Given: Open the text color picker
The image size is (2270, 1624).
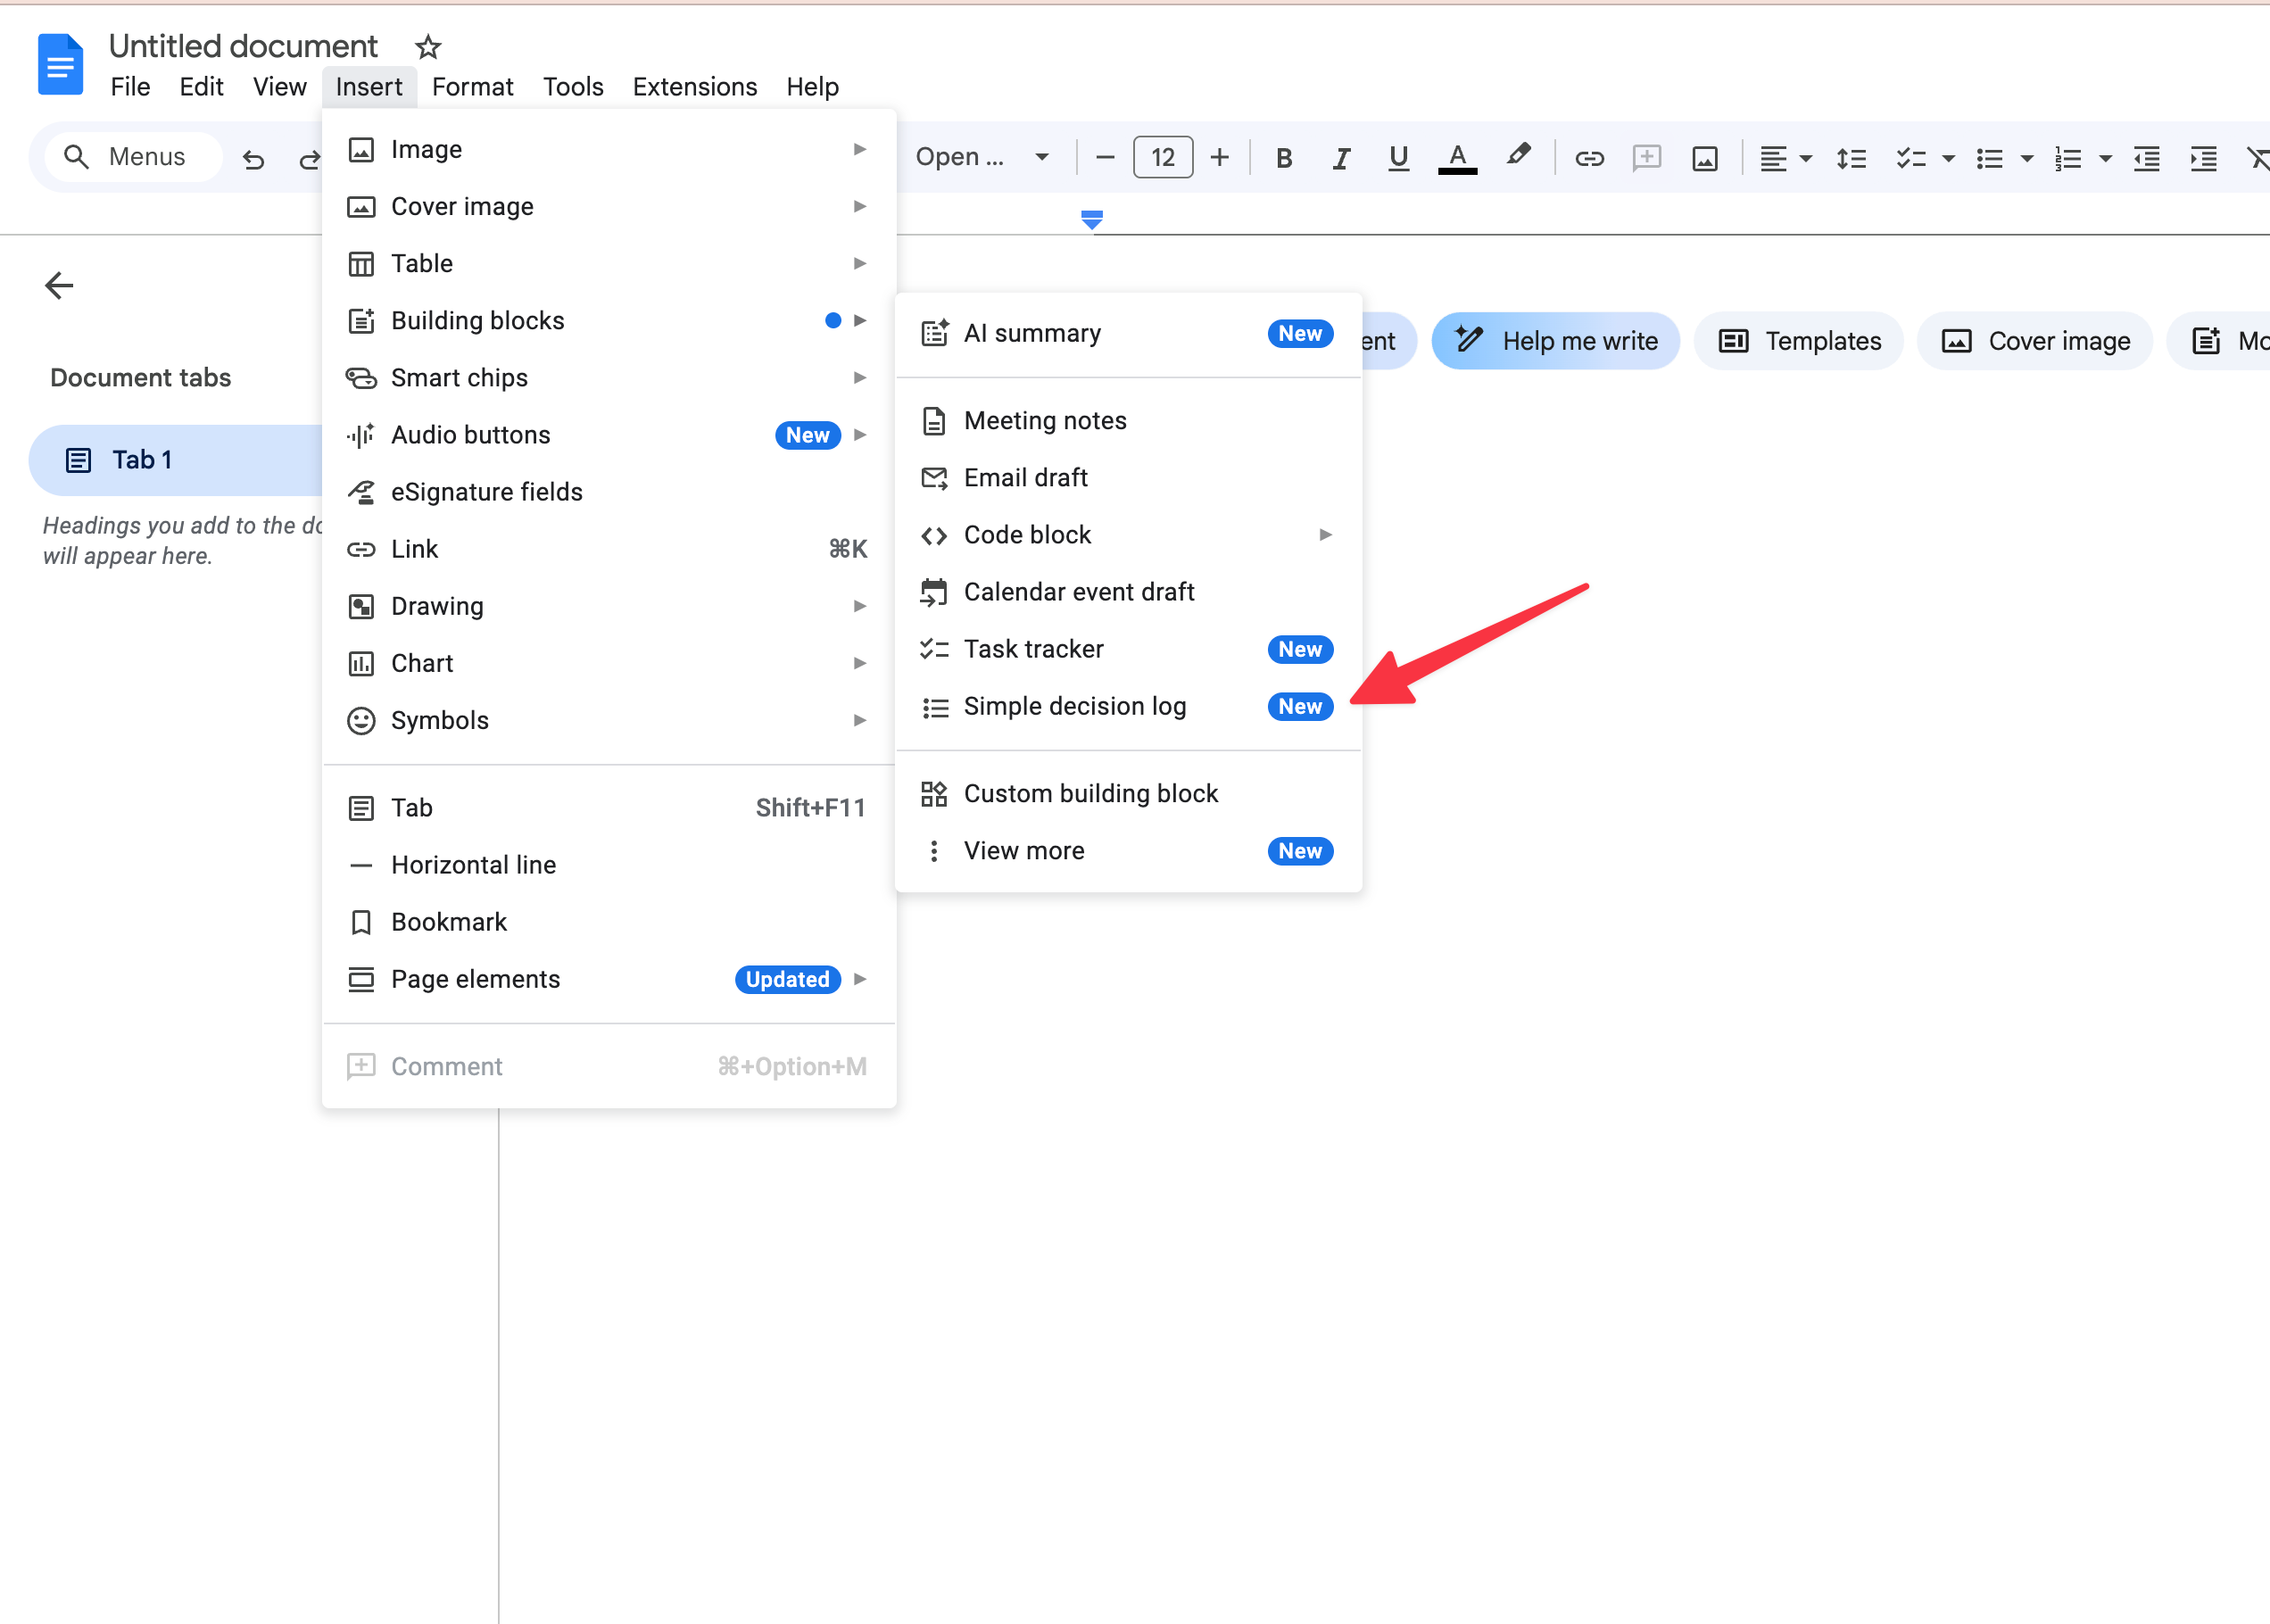Looking at the screenshot, I should coord(1457,158).
